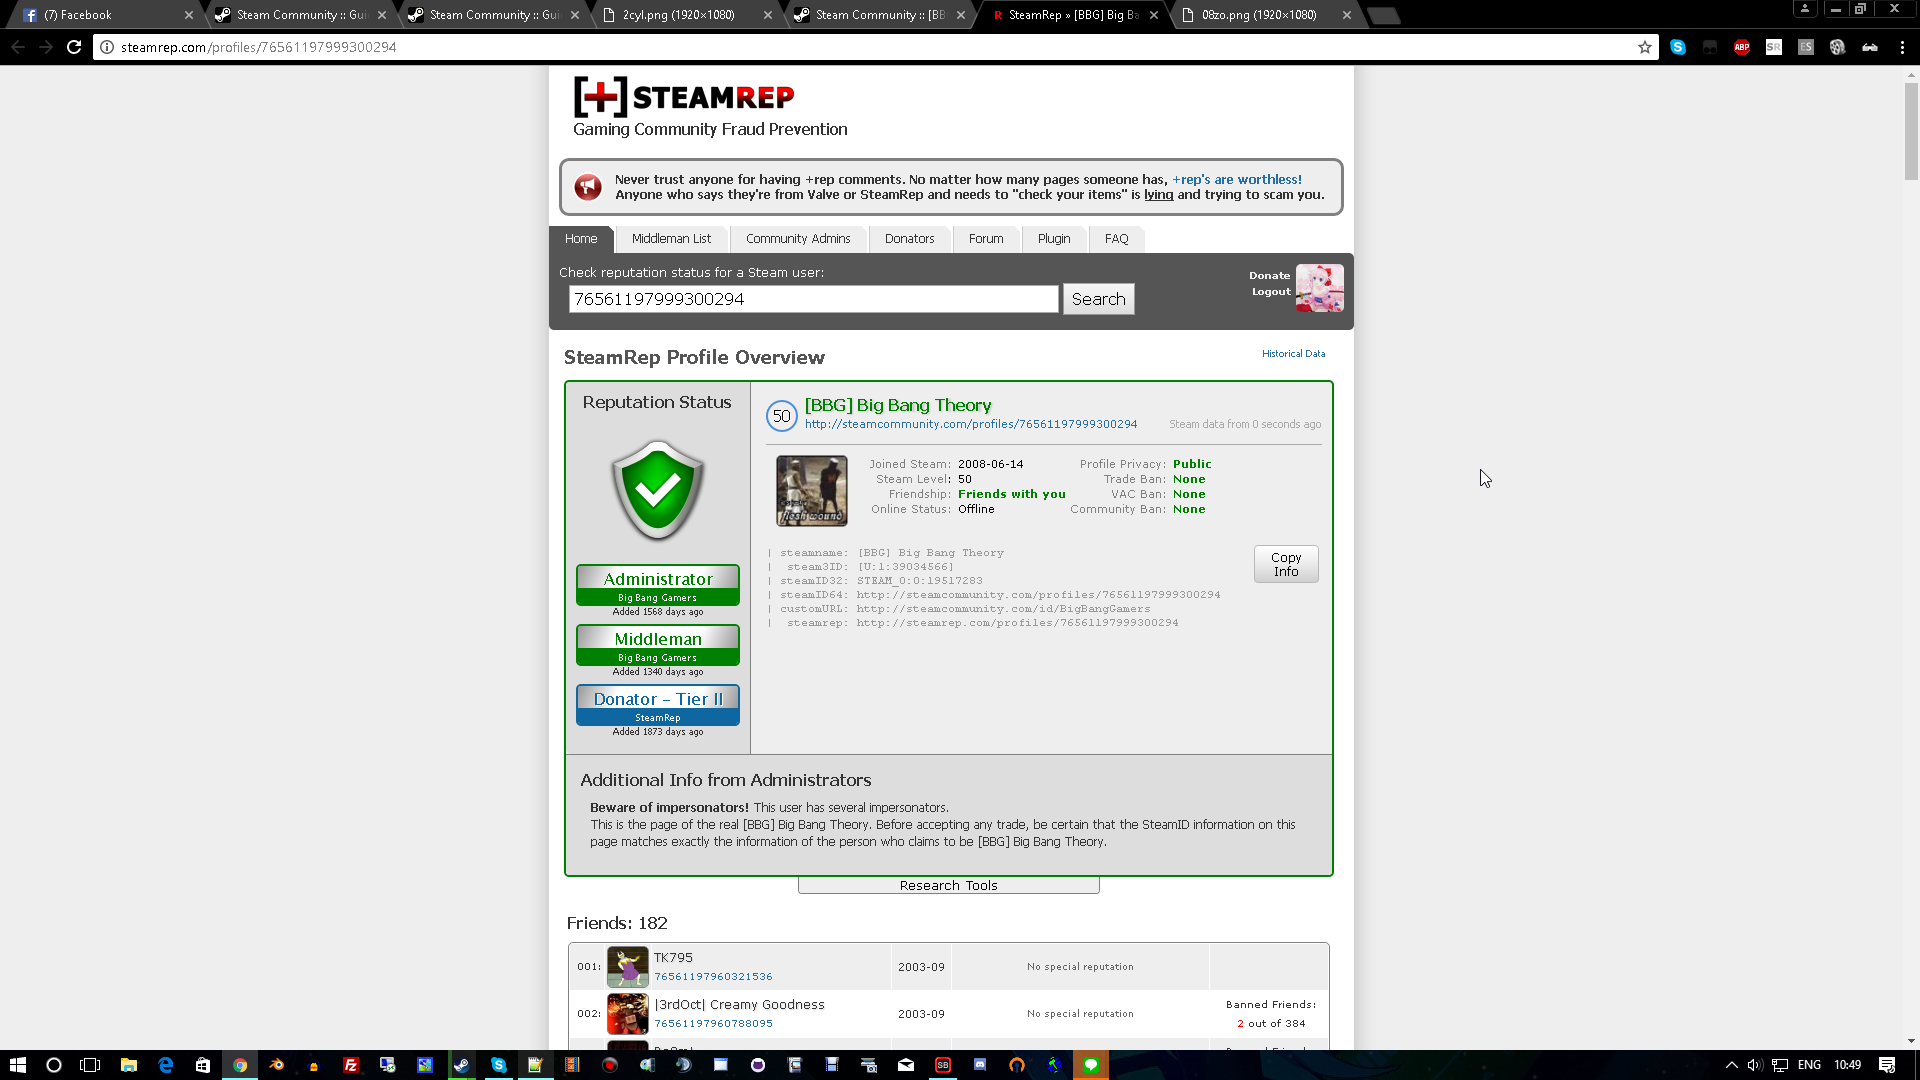Click Copy Info button
The height and width of the screenshot is (1080, 1920).
pos(1286,564)
